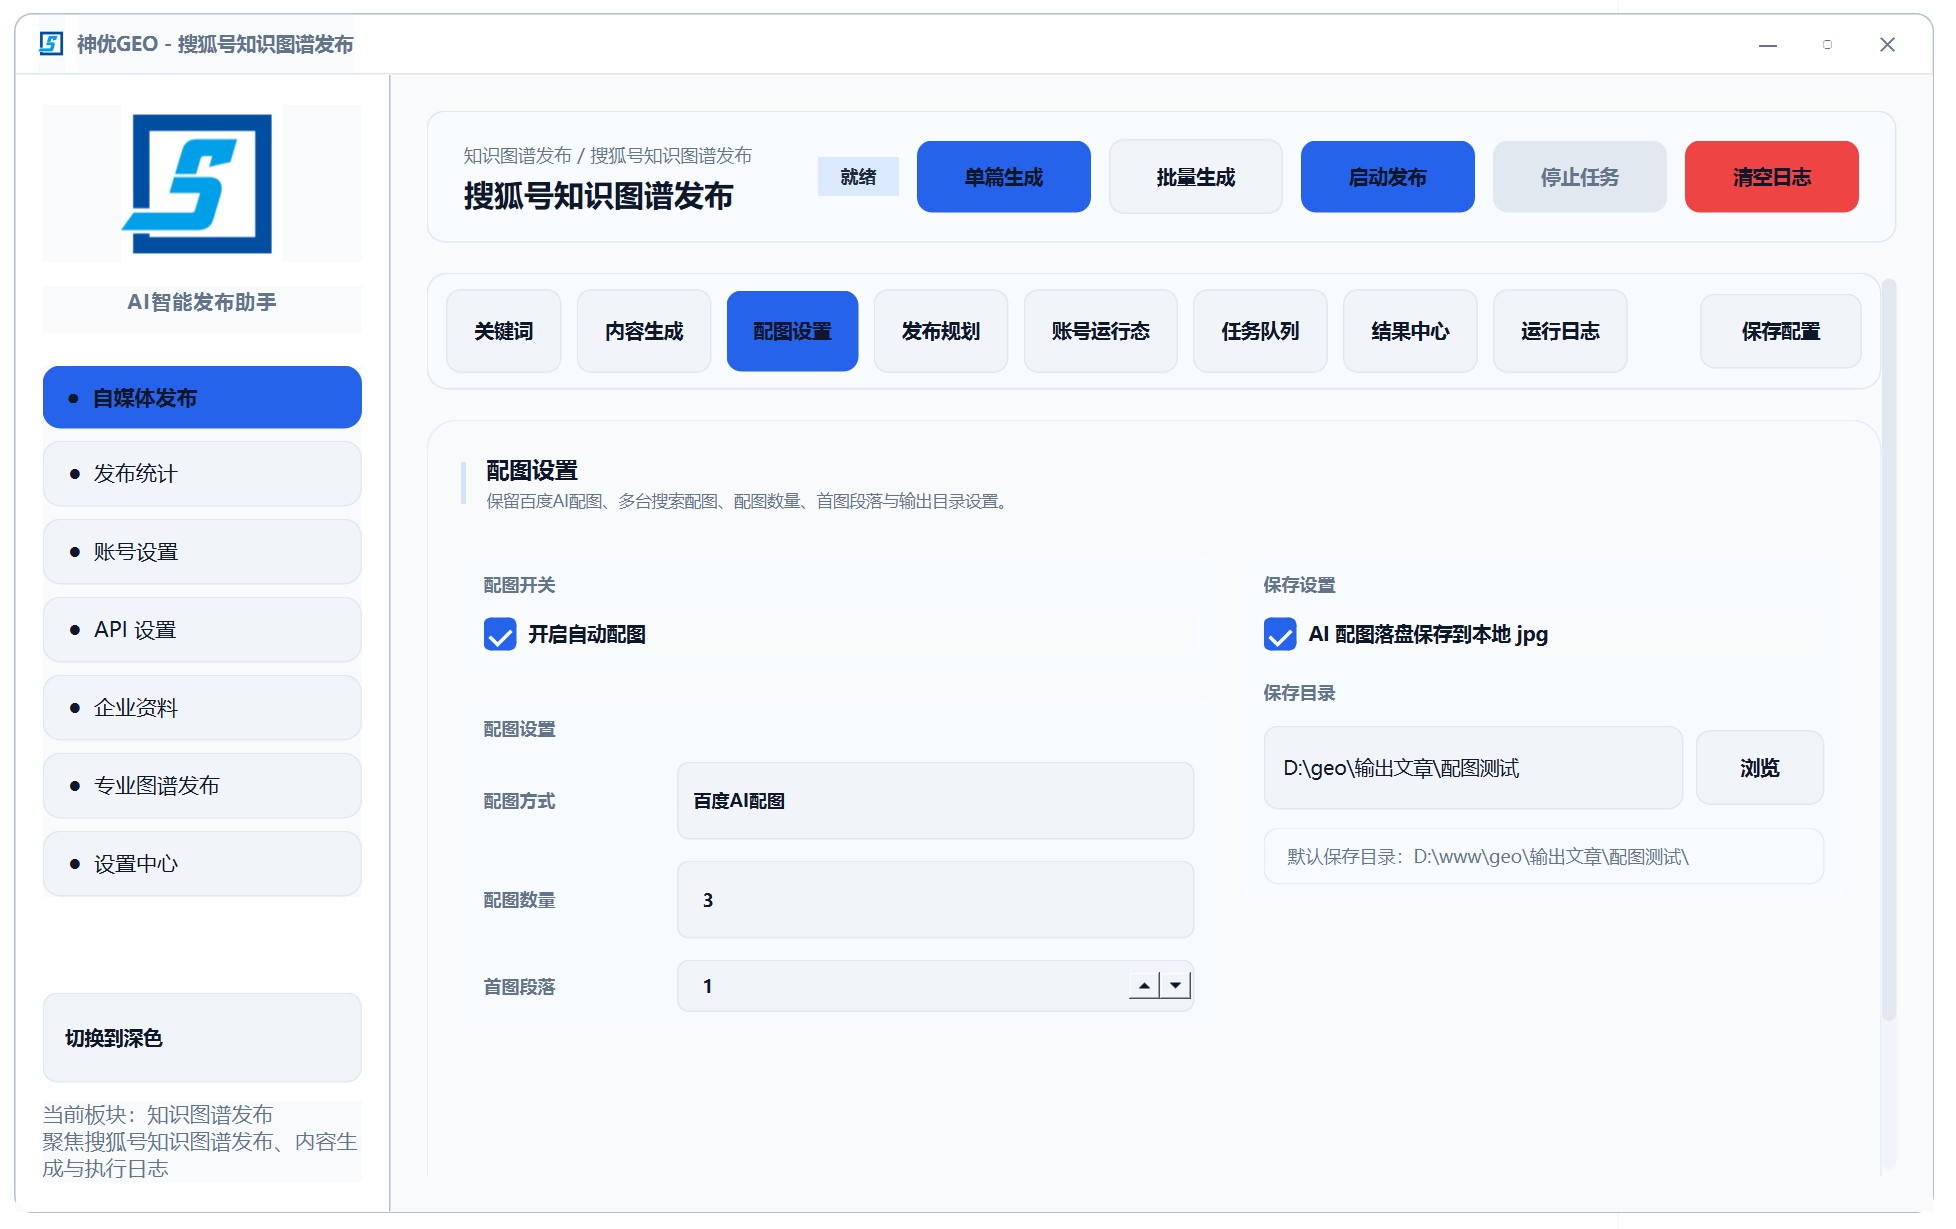Switch to 任务队列 tab

pyautogui.click(x=1260, y=331)
